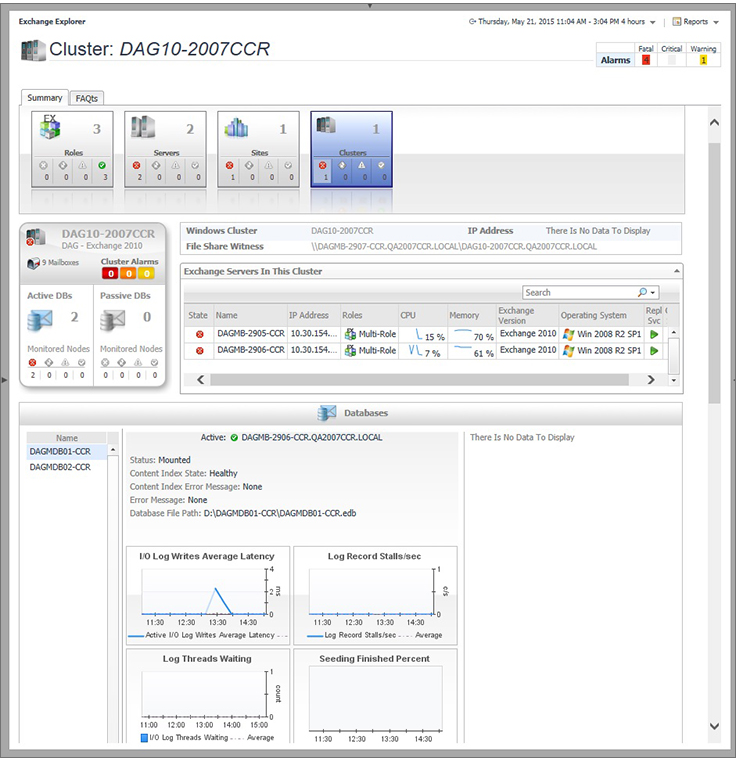The width and height of the screenshot is (736, 760).
Task: Click the Multi-Role icon for DAGMB-2906-CCR
Action: pyautogui.click(x=350, y=350)
